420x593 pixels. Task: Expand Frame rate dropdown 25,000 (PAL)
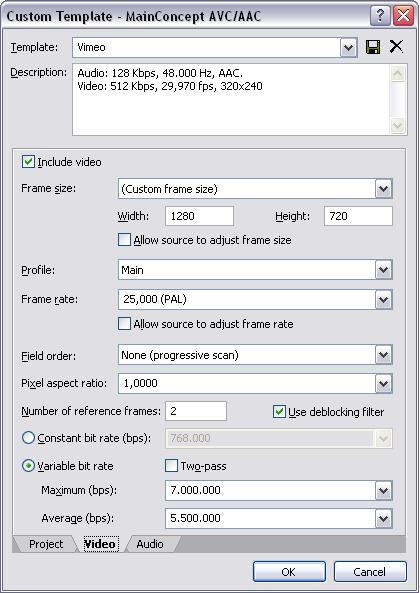(x=383, y=300)
